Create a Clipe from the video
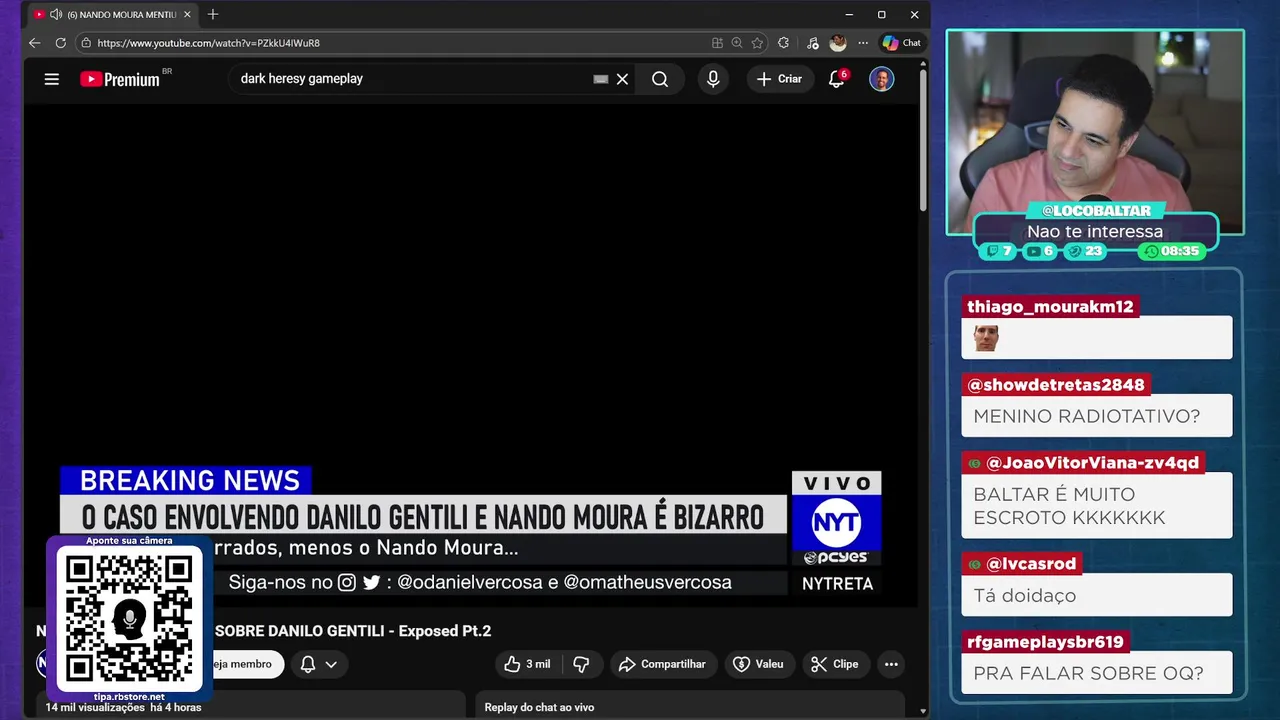 click(835, 664)
